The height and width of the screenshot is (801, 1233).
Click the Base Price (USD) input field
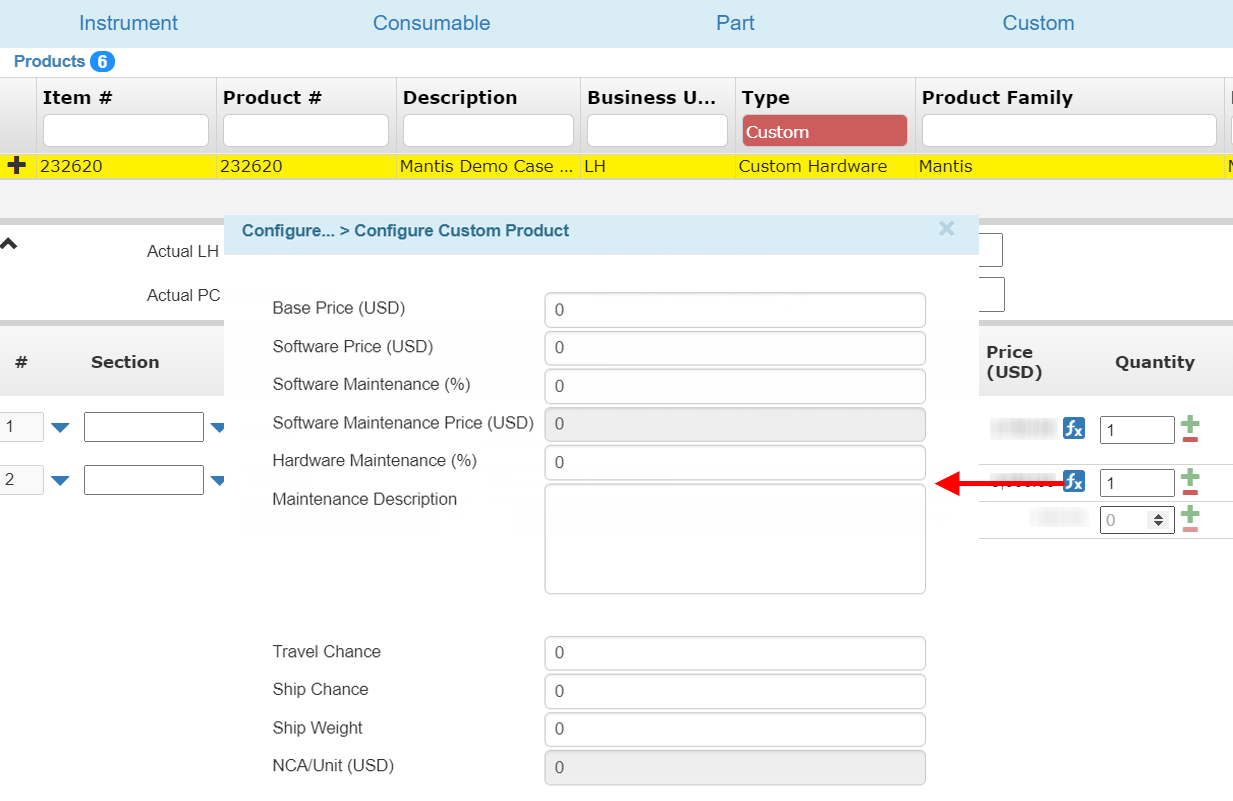(x=734, y=310)
